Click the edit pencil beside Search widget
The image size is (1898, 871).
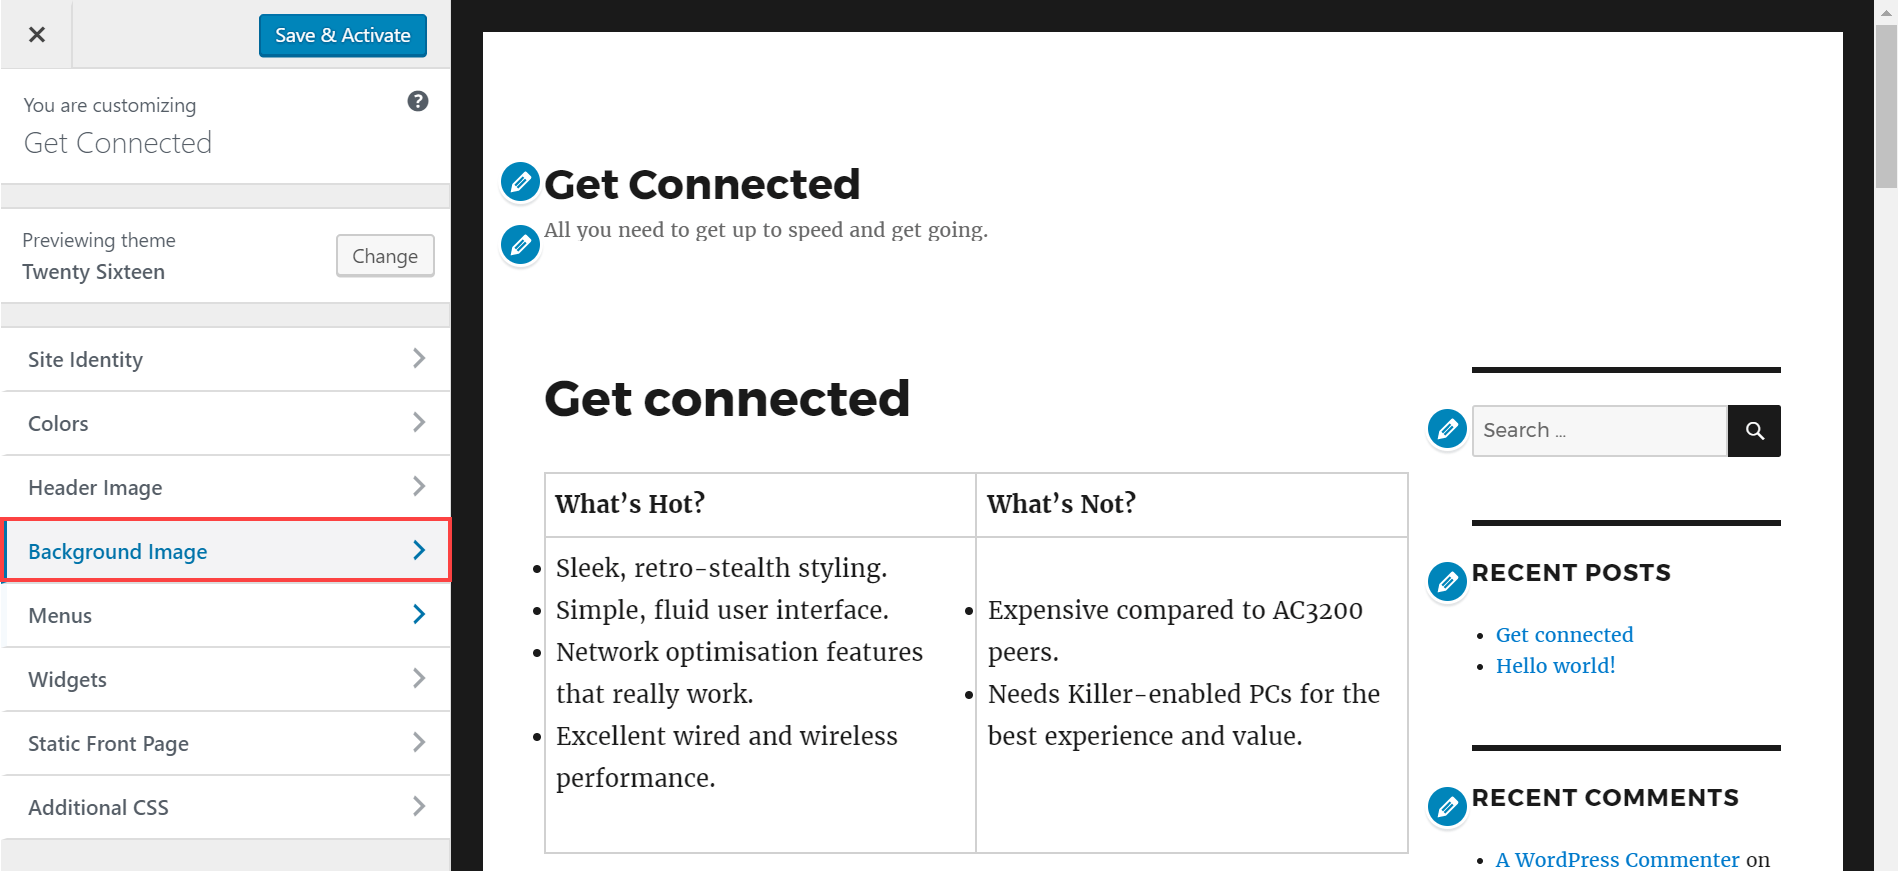[1447, 429]
